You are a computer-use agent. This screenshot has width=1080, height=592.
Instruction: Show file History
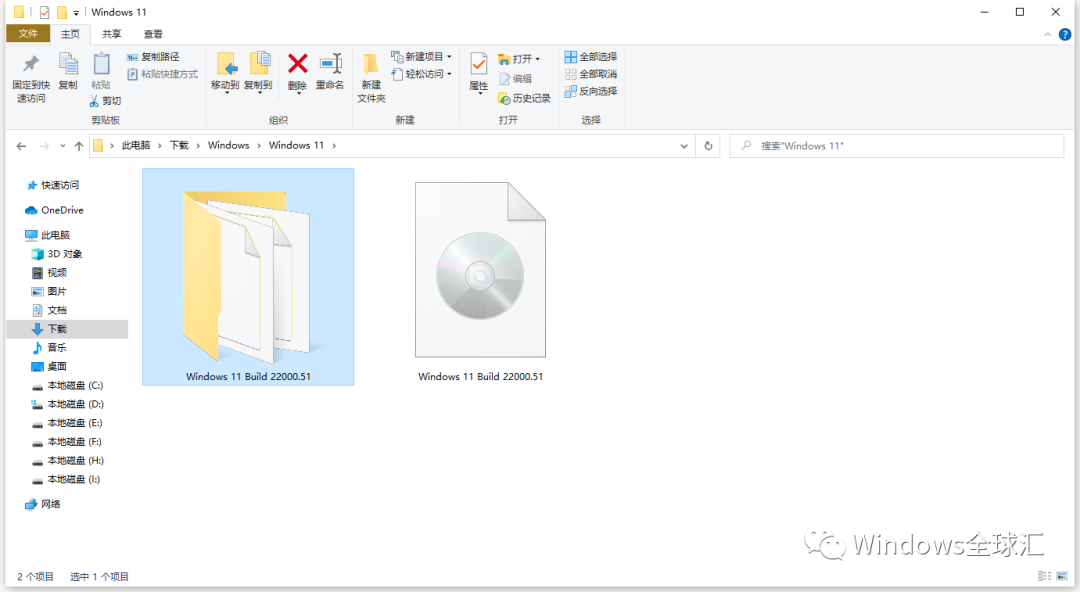(524, 99)
